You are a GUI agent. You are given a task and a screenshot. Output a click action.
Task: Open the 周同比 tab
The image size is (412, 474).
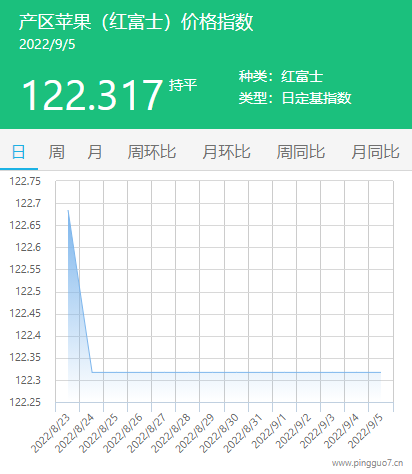[x=301, y=152]
